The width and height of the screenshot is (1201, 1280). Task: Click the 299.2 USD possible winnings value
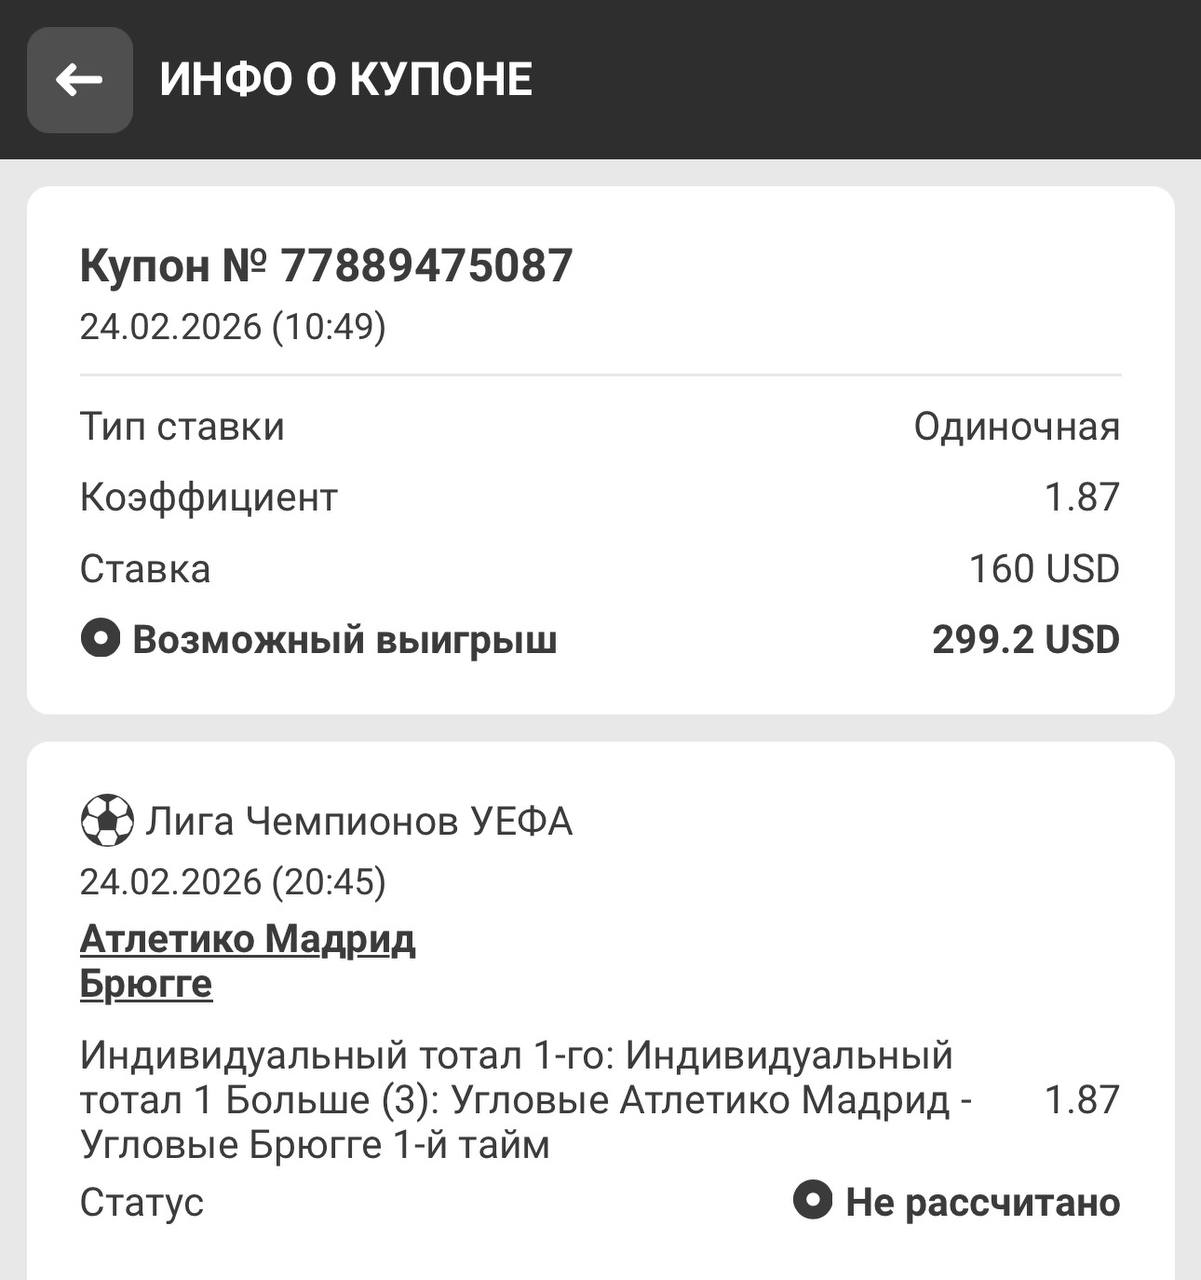point(1025,639)
